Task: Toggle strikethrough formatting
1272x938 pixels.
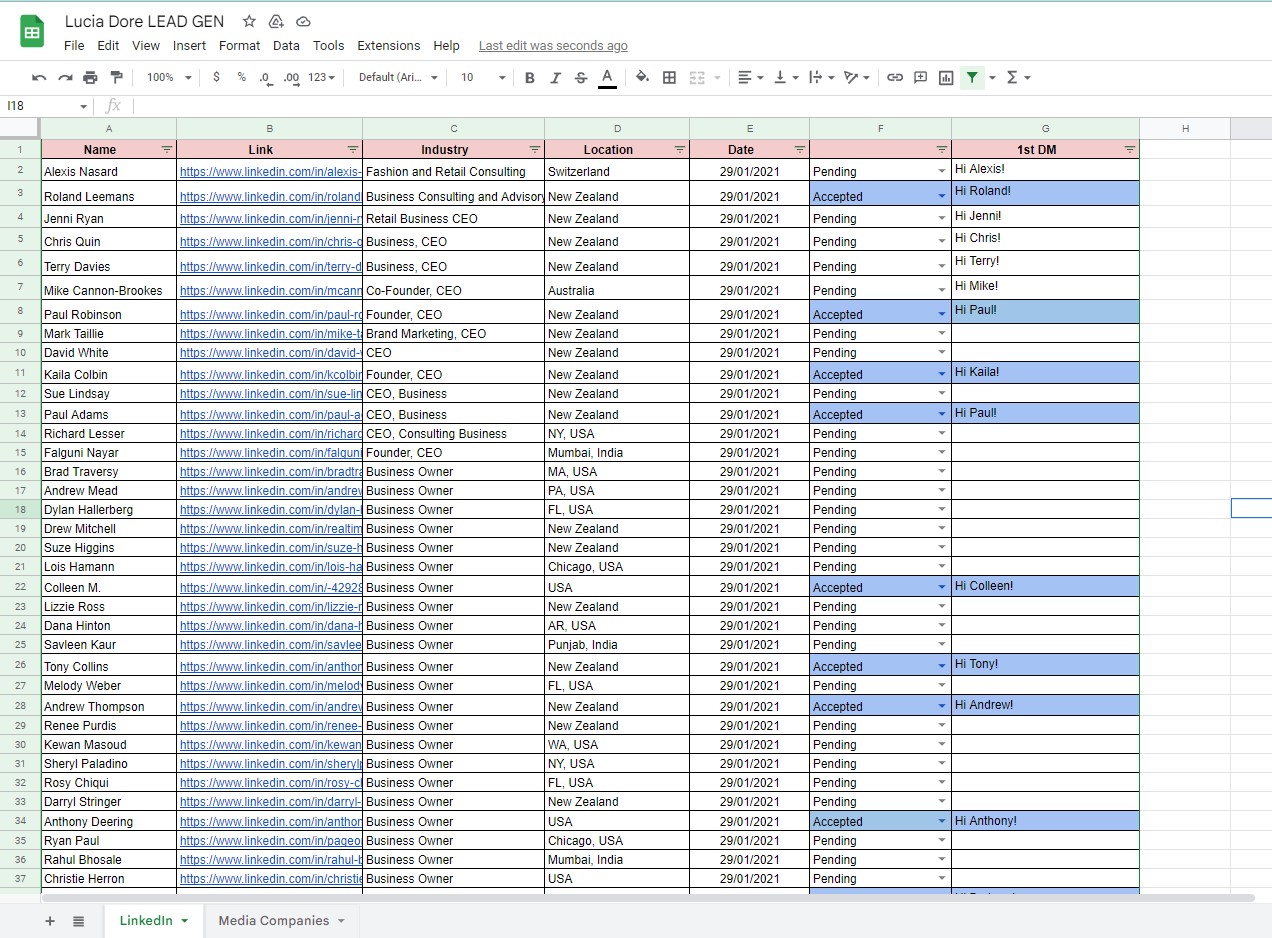Action: point(581,78)
